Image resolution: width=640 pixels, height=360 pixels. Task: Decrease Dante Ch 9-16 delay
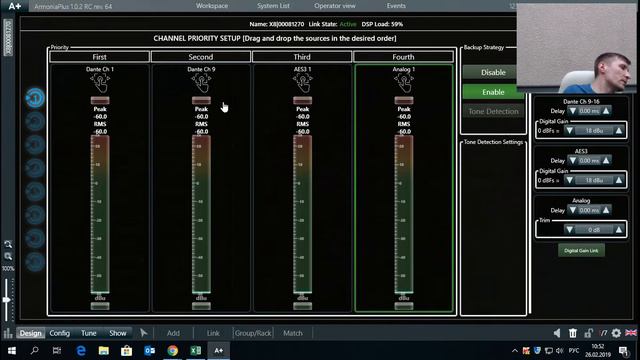[x=573, y=111]
